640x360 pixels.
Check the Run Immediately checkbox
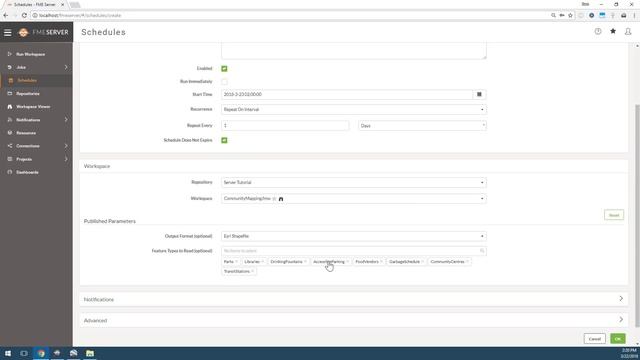(224, 82)
